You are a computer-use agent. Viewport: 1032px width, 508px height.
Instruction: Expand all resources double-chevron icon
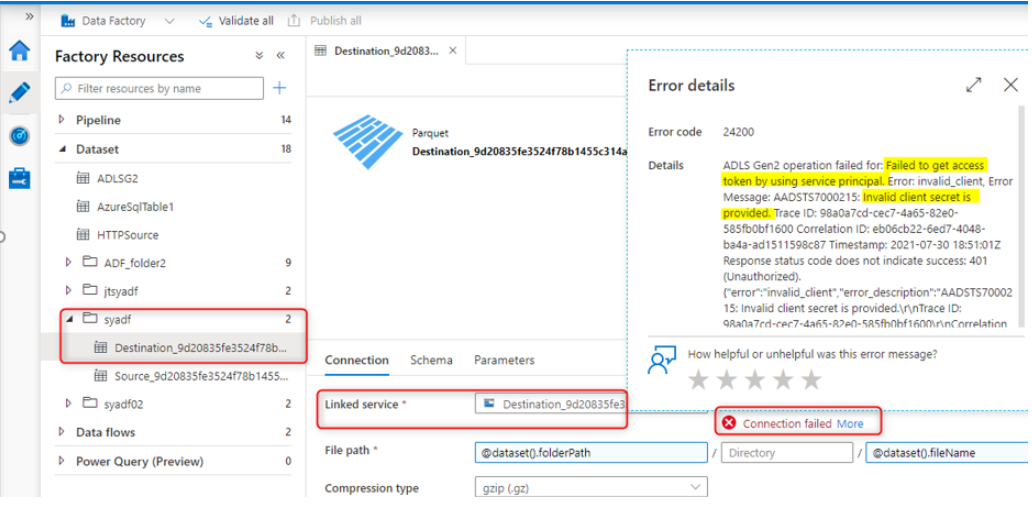click(x=259, y=56)
